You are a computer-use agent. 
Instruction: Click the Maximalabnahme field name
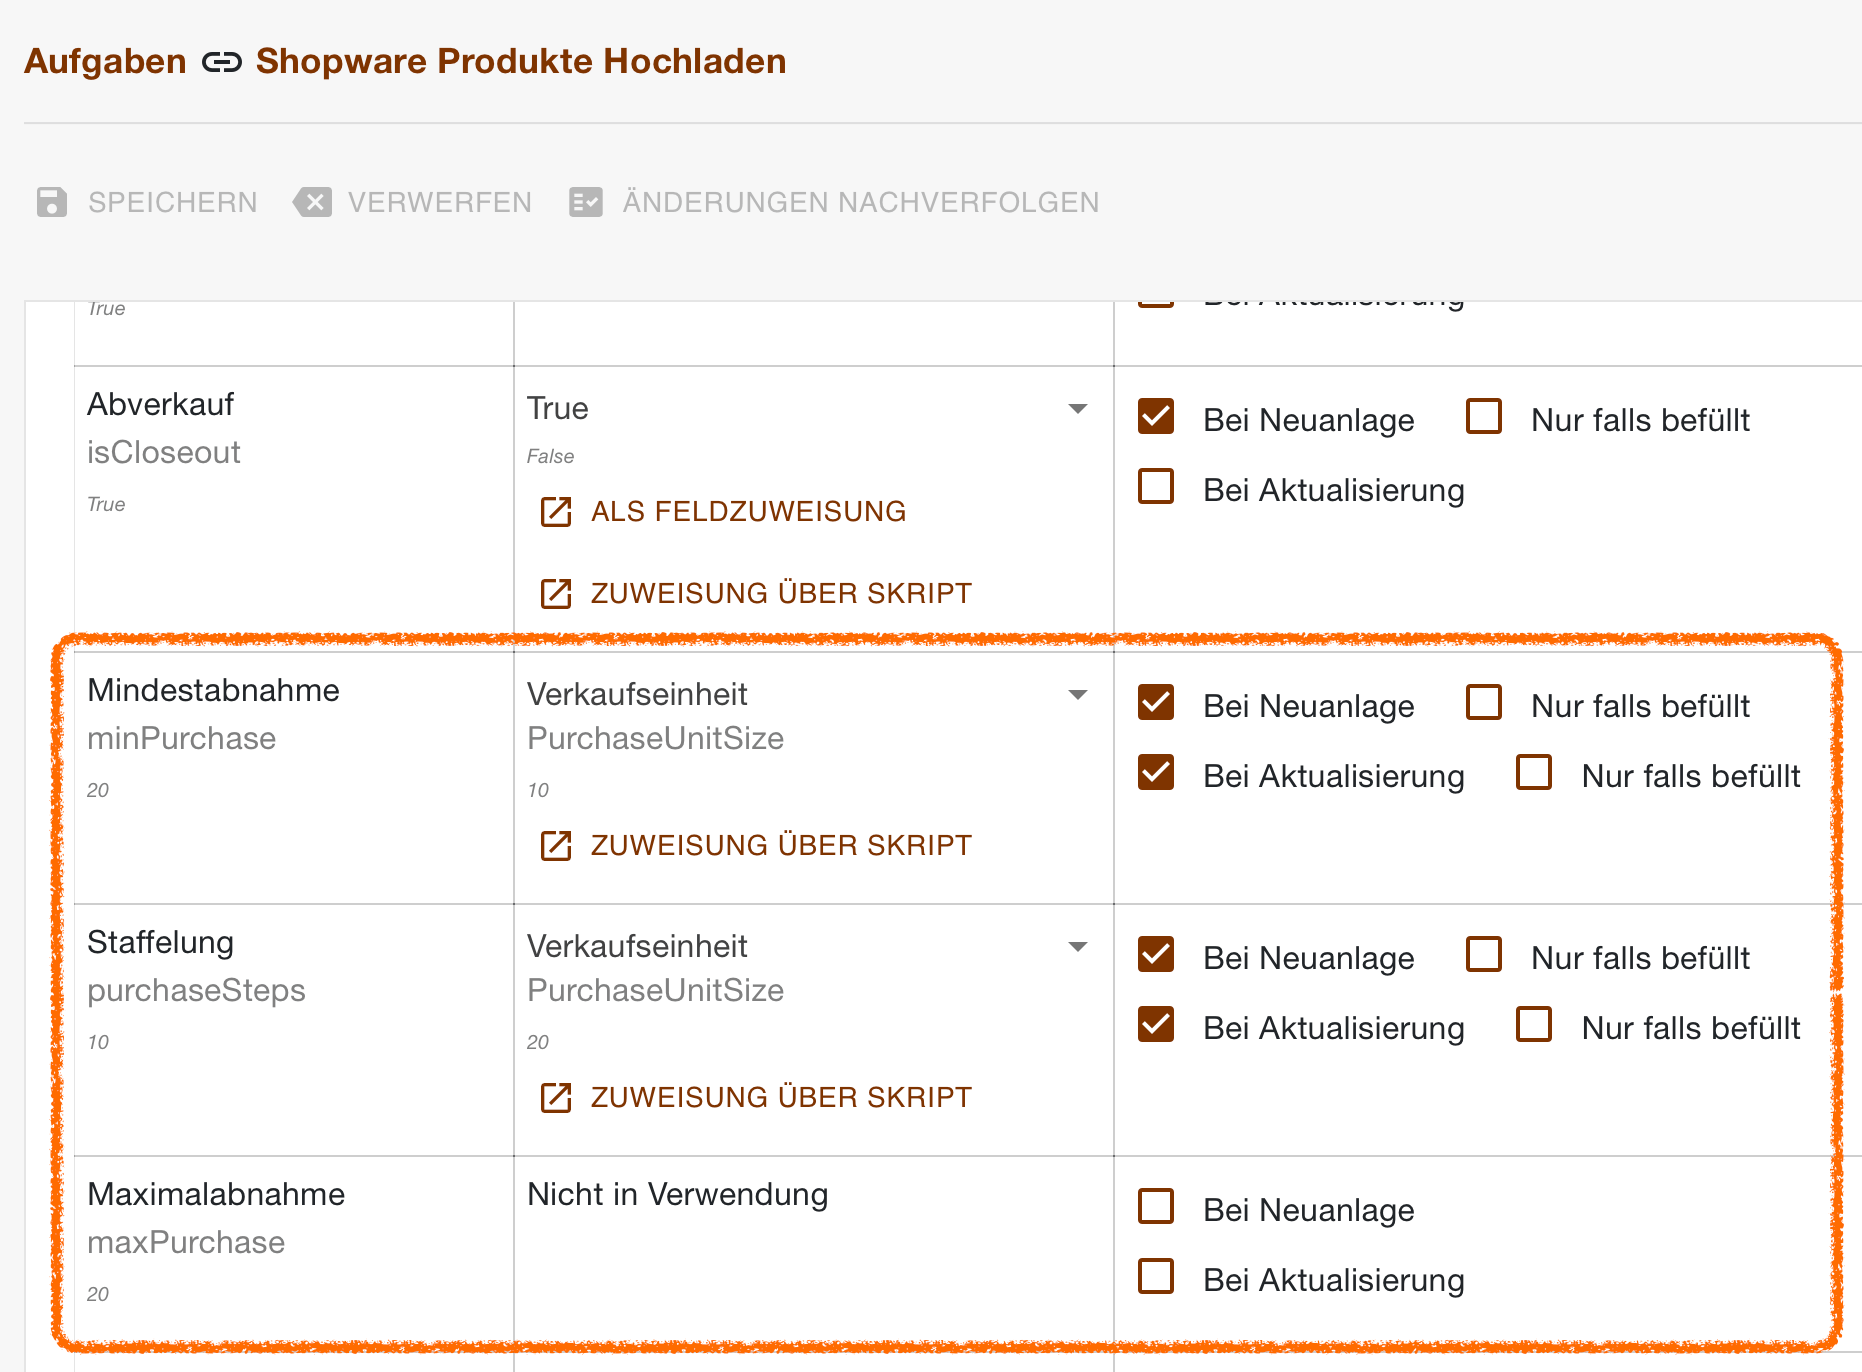click(216, 1194)
